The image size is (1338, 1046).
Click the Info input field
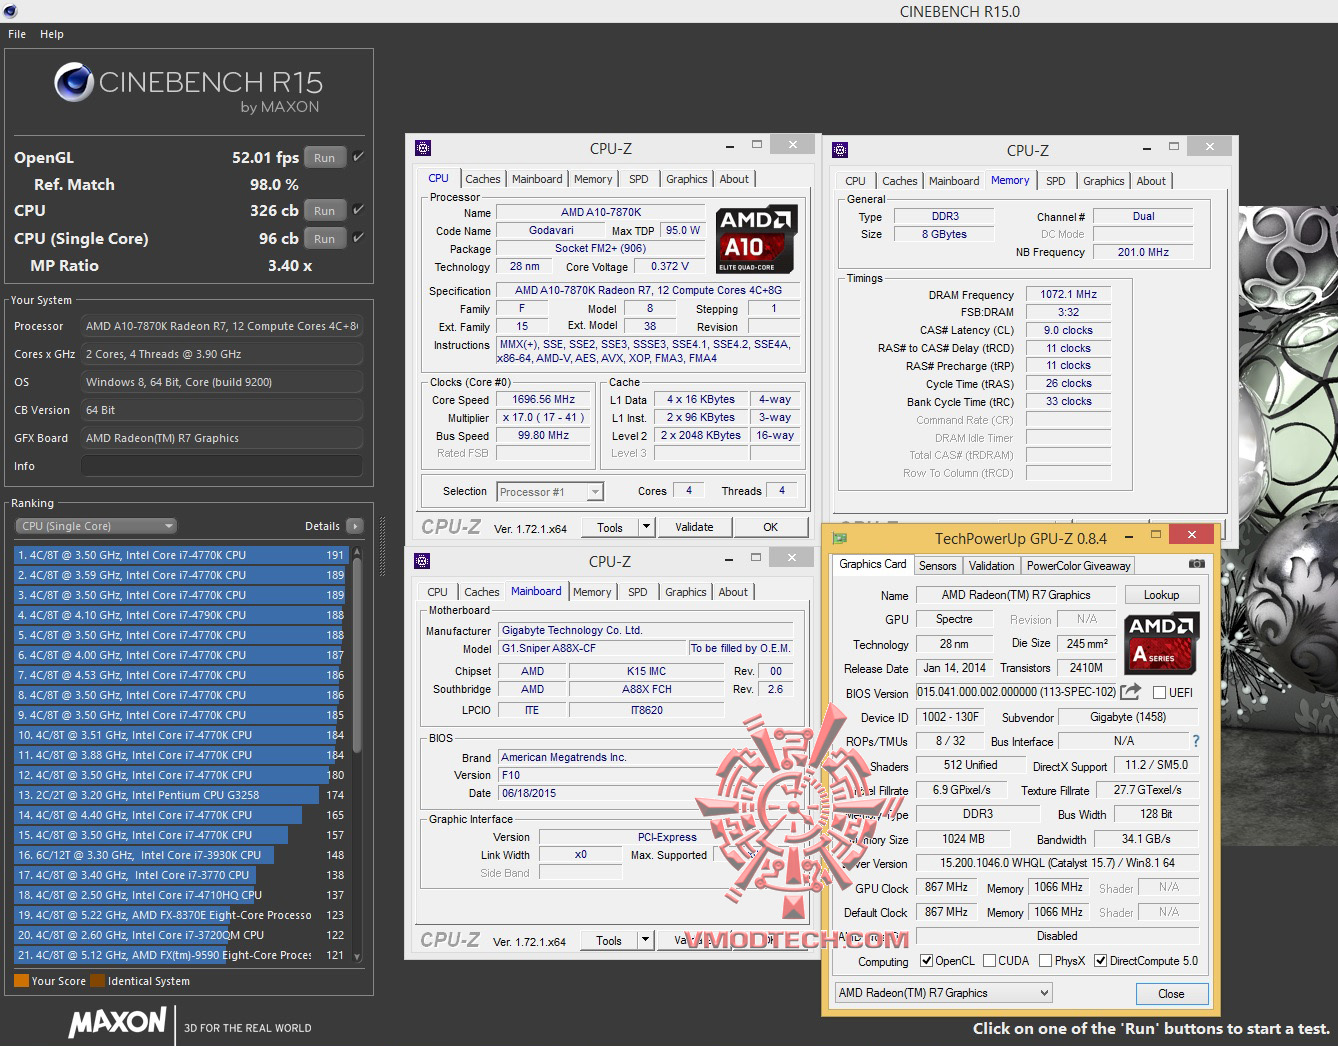222,466
